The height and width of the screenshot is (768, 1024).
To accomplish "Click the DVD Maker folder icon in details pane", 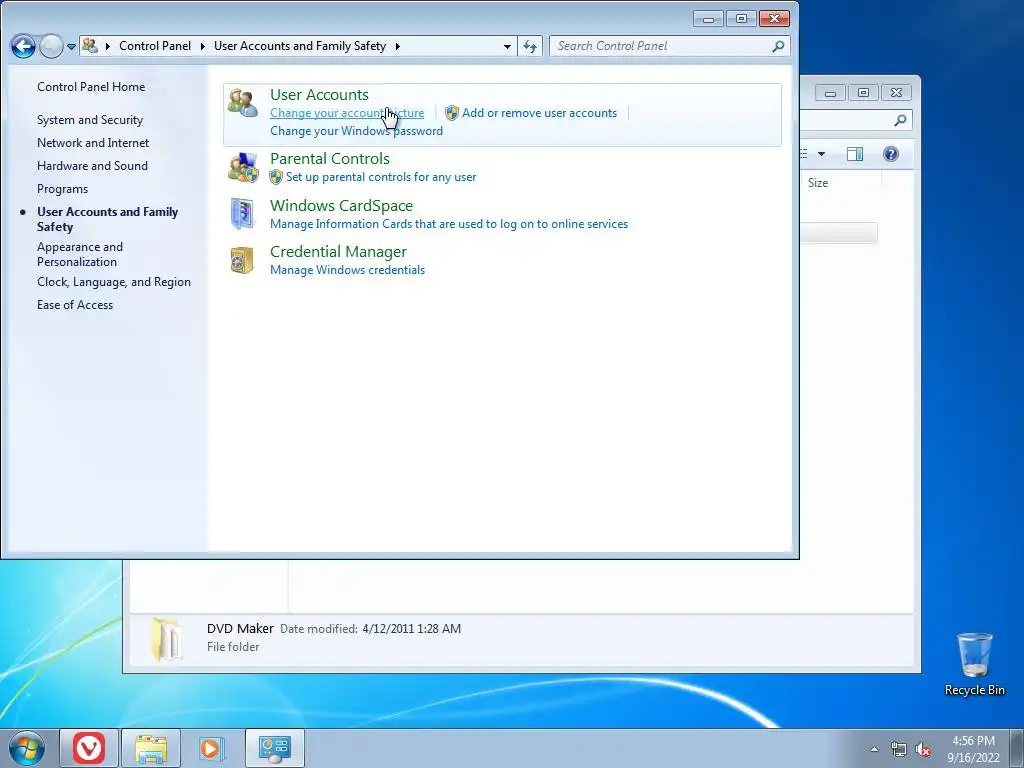I will [x=167, y=639].
